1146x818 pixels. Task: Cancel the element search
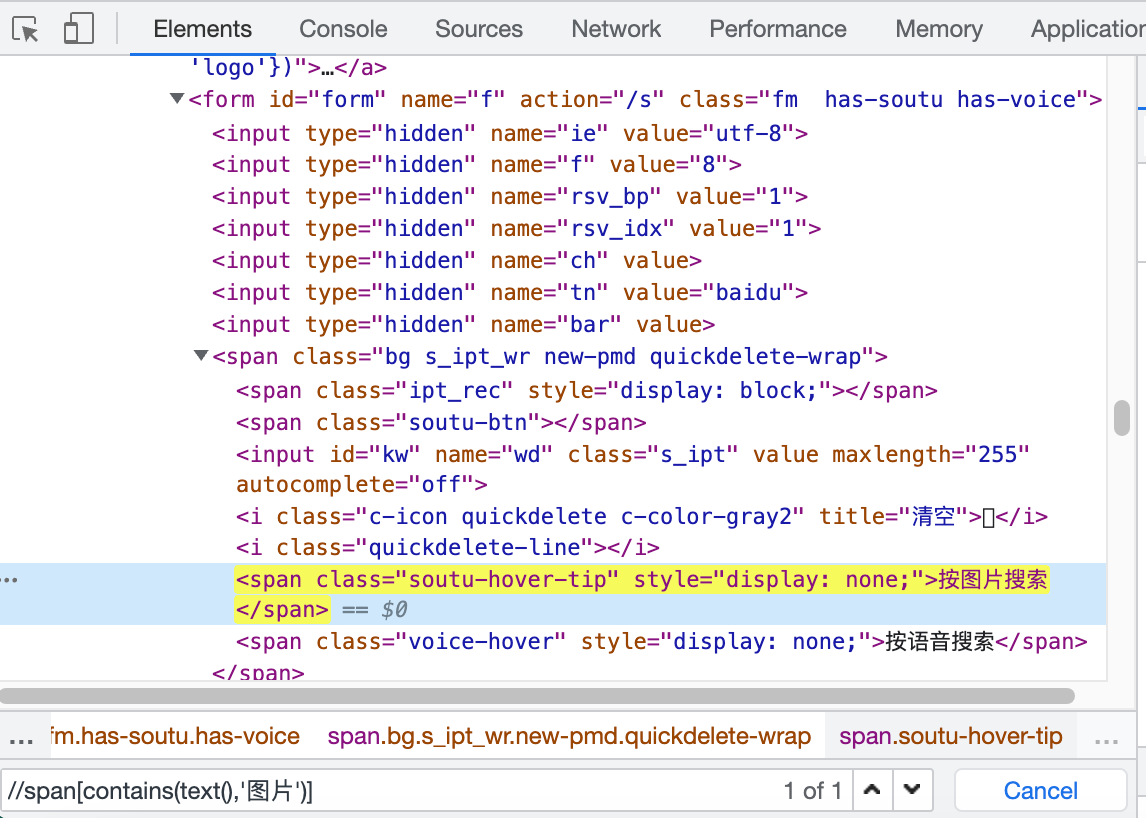click(x=1040, y=790)
